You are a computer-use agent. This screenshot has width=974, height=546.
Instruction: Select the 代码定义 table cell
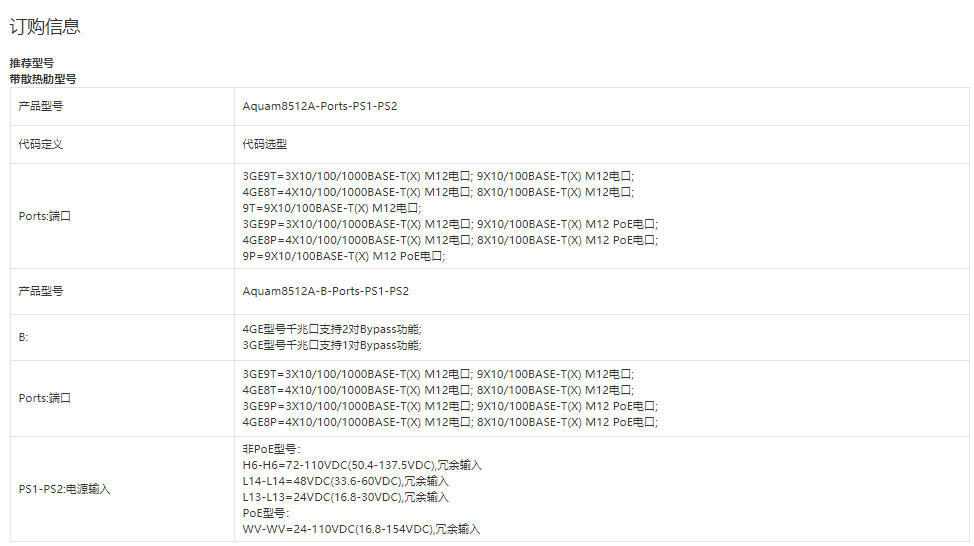[x=41, y=144]
